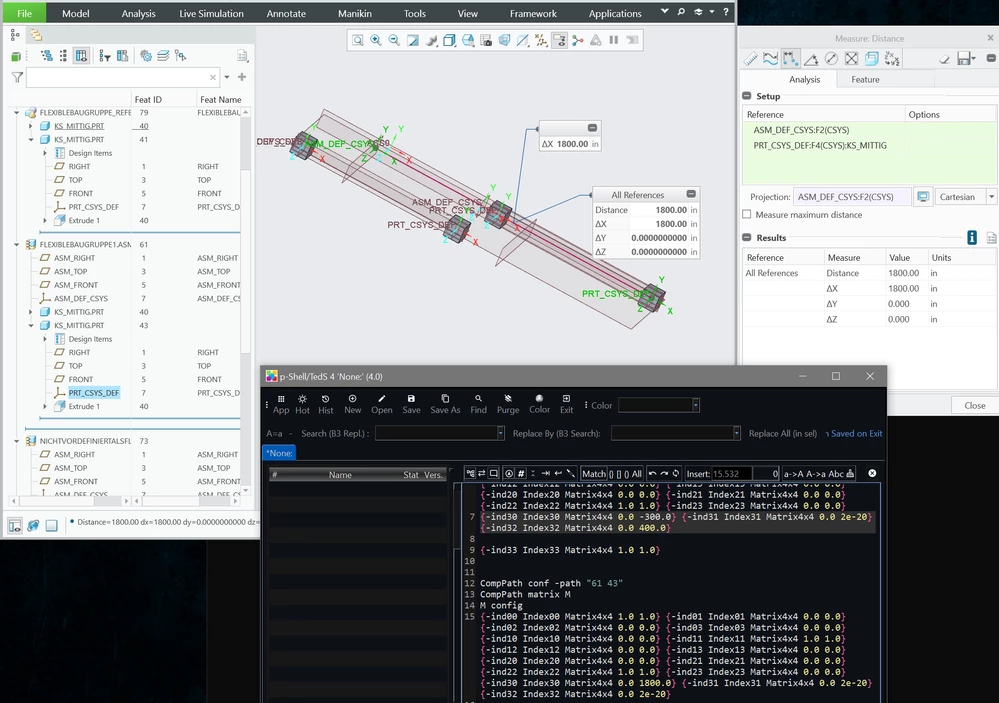Open the File menu
Viewport: 999px width, 703px height.
pos(24,13)
